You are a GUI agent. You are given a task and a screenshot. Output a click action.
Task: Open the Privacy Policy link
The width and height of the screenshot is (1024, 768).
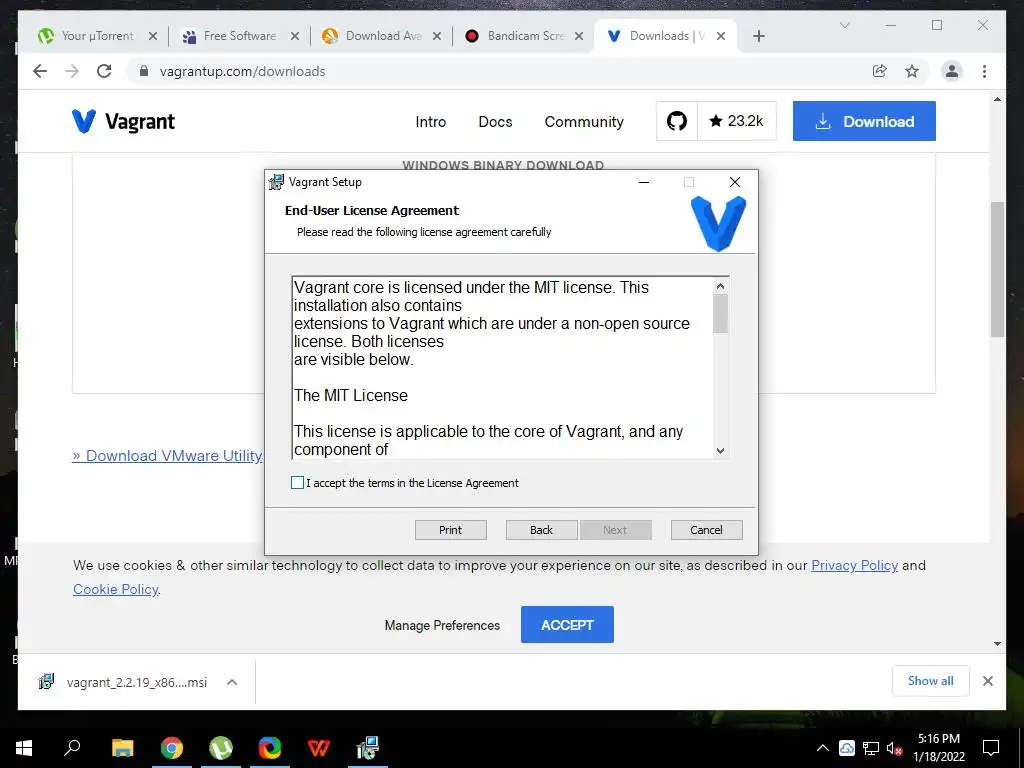[x=854, y=565]
